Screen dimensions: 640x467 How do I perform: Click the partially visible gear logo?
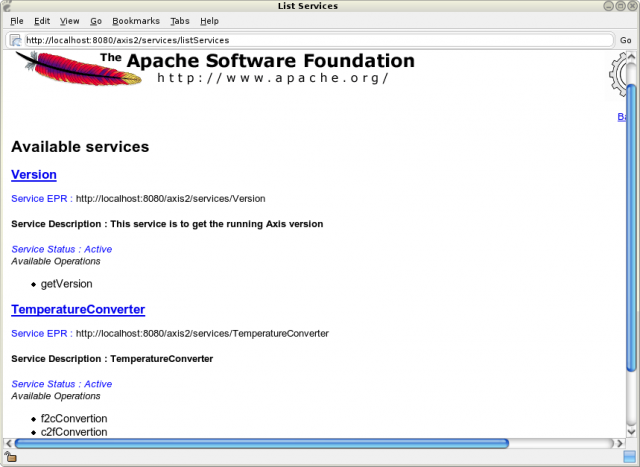tap(617, 74)
